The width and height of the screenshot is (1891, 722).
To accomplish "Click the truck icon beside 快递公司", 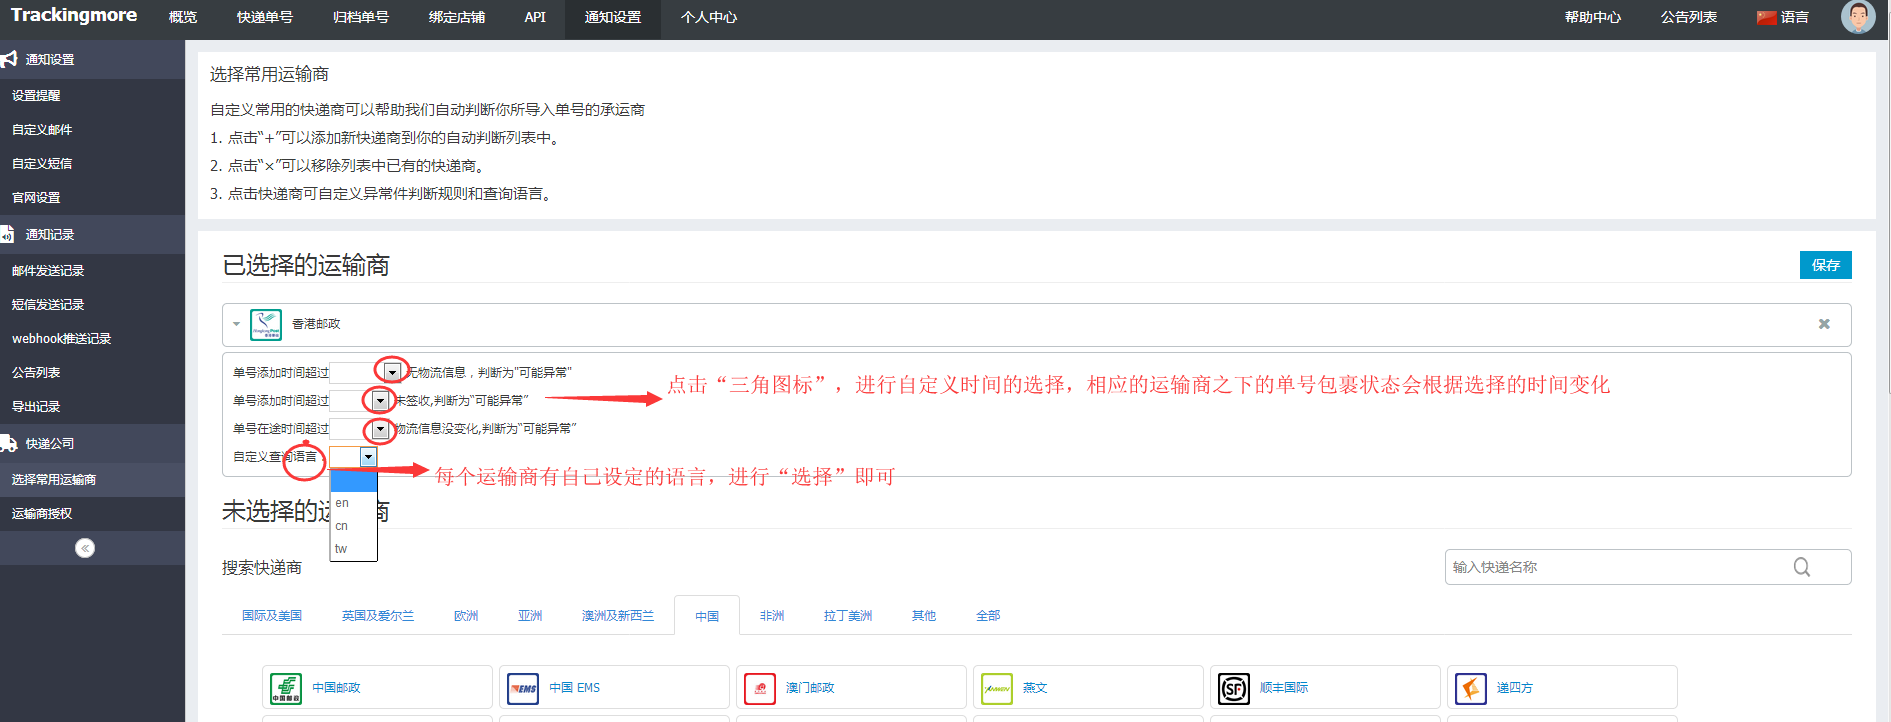I will click(9, 443).
